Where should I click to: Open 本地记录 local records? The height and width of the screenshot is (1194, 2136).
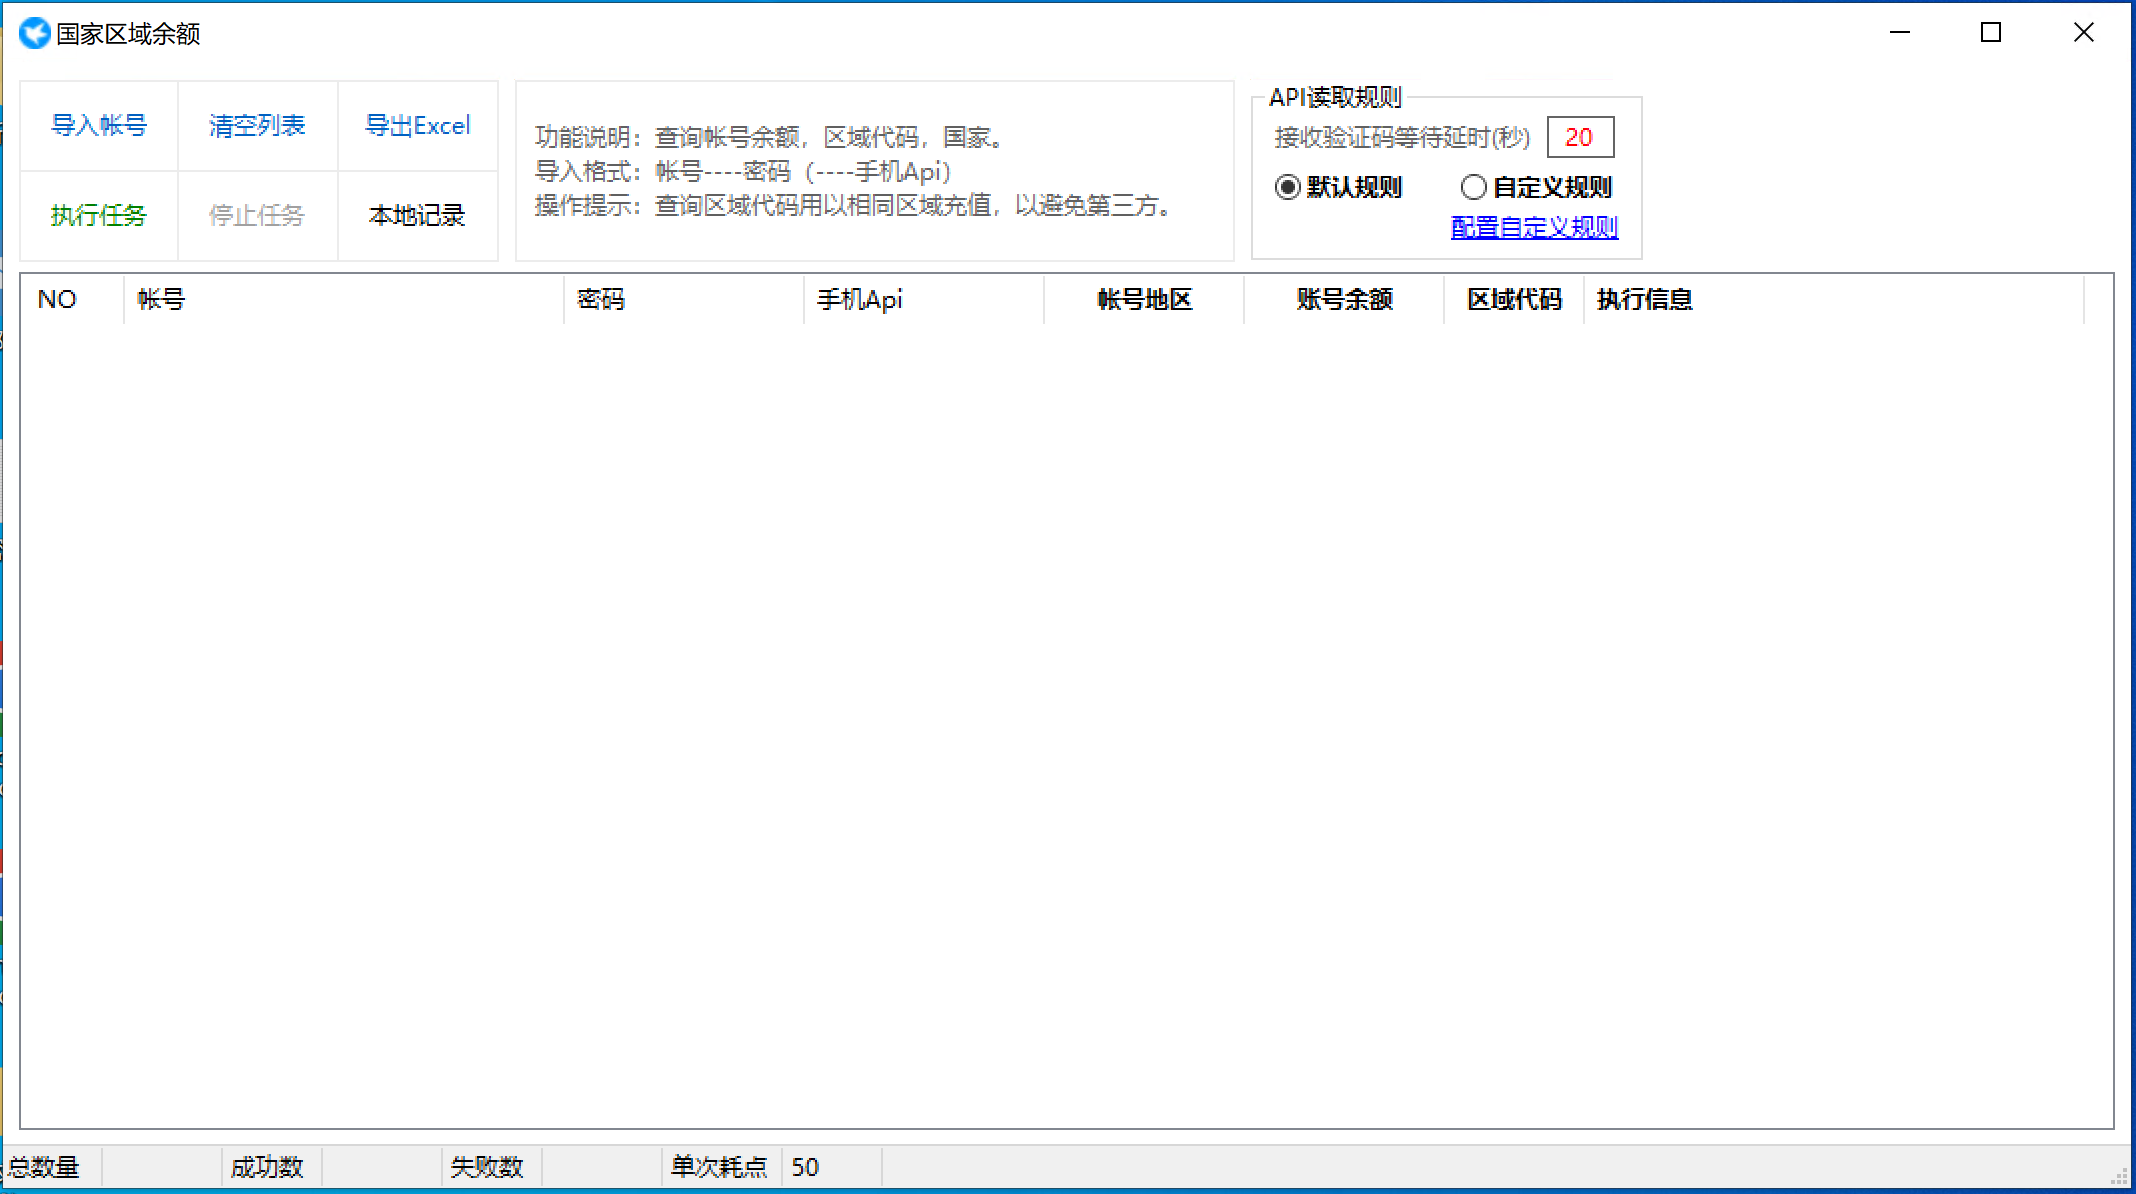(x=418, y=215)
